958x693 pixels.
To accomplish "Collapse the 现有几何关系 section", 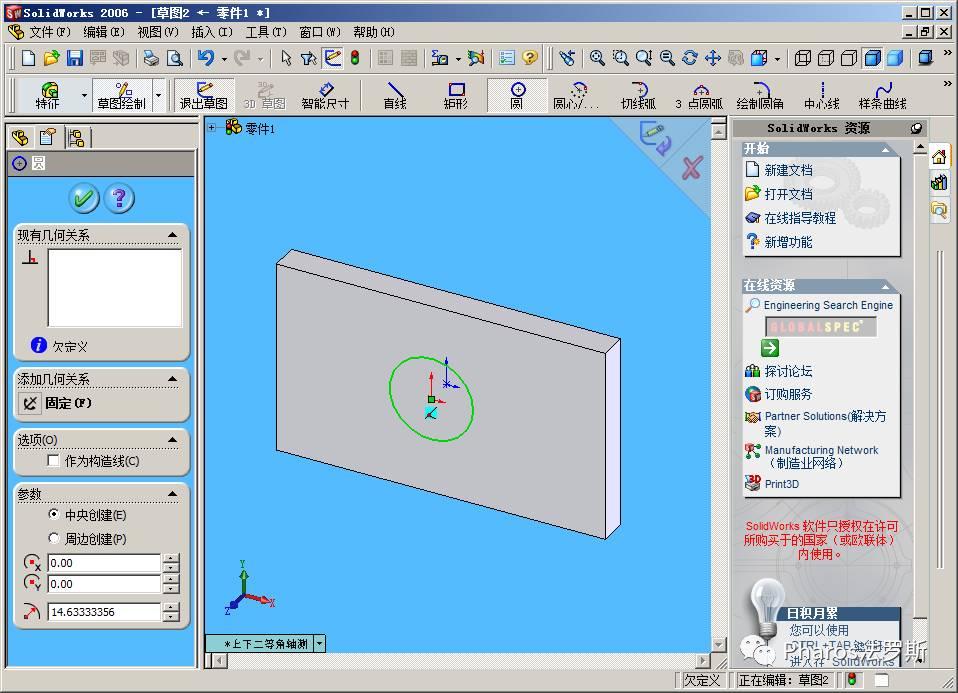I will 172,235.
